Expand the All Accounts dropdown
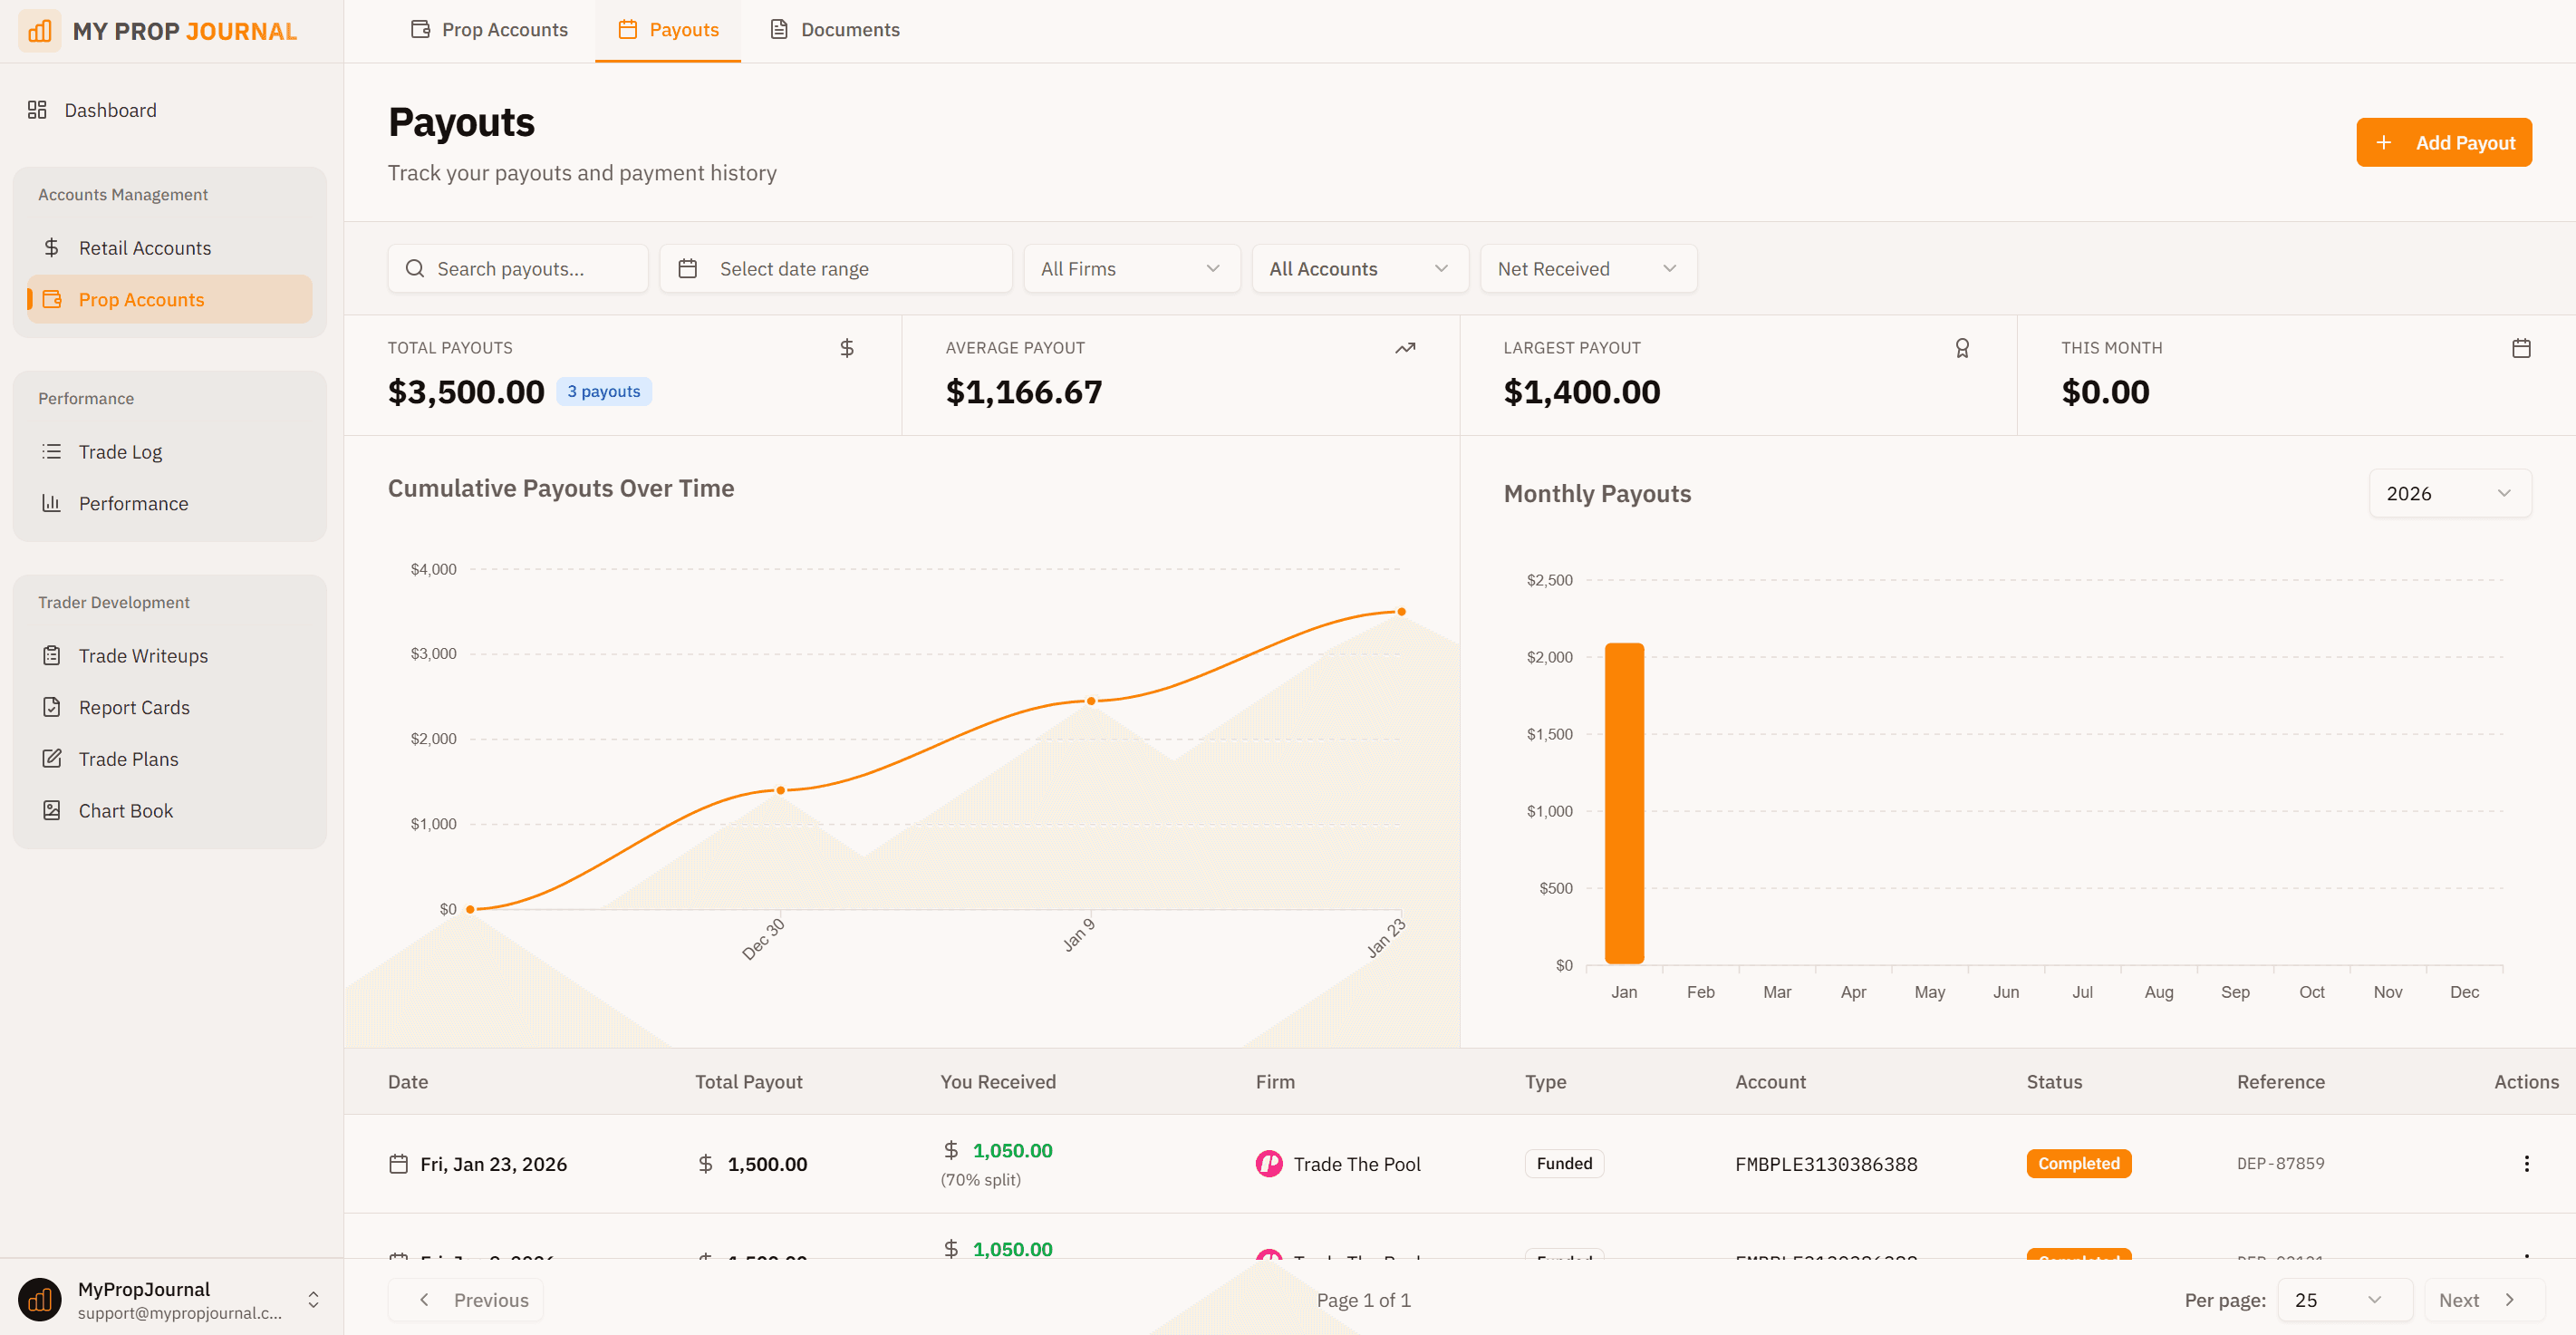Screen dimensions: 2576x1335 [1360, 269]
